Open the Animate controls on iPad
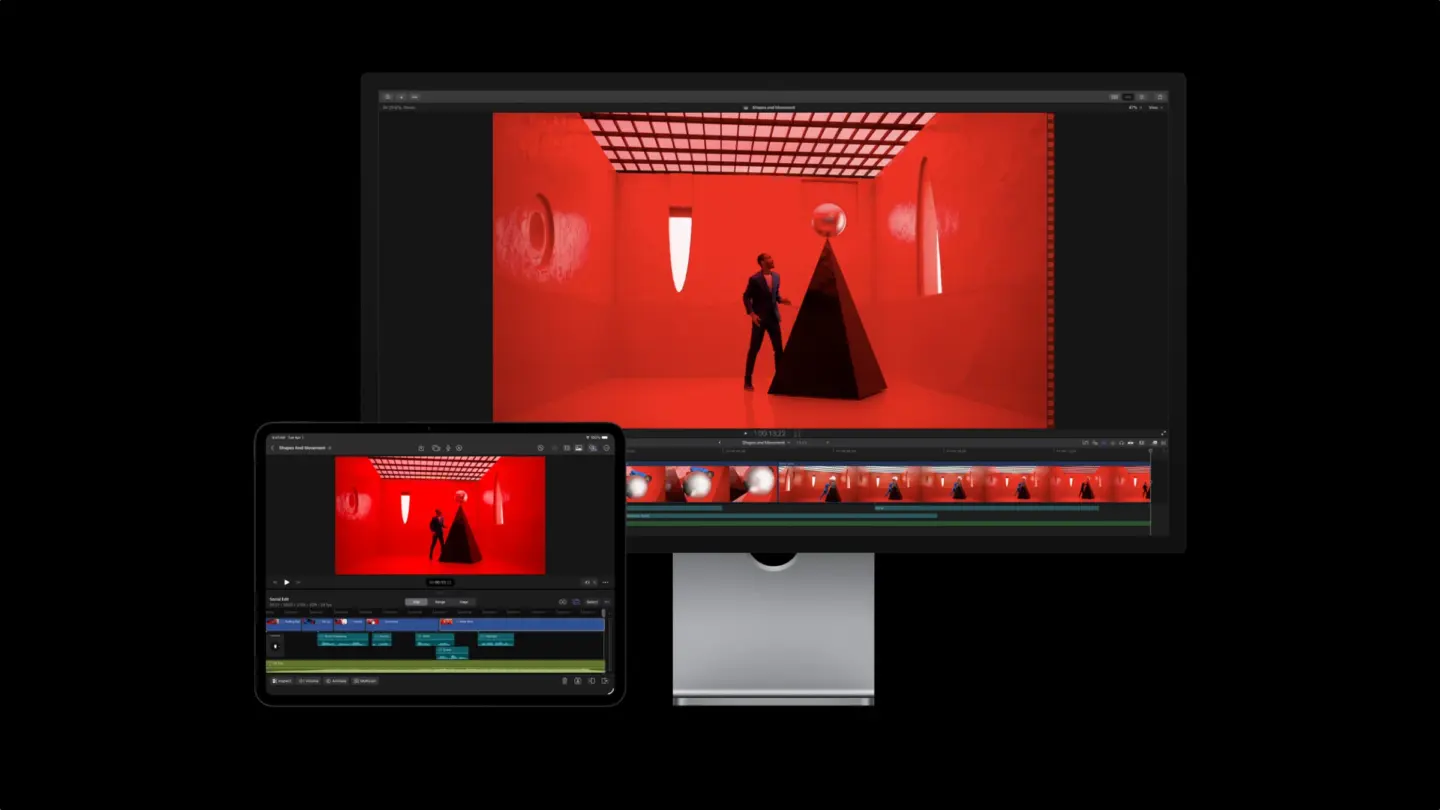The height and width of the screenshot is (810, 1440). (x=337, y=681)
